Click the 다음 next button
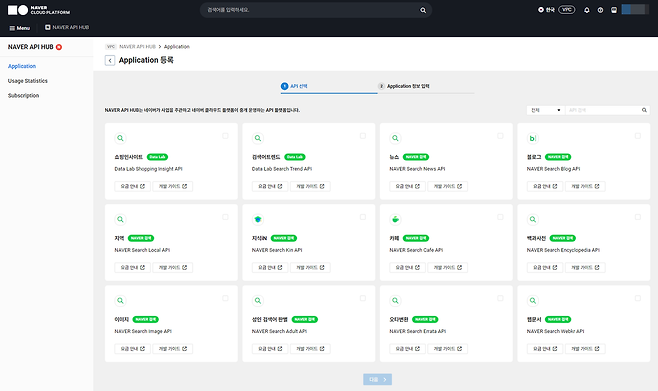 click(378, 380)
